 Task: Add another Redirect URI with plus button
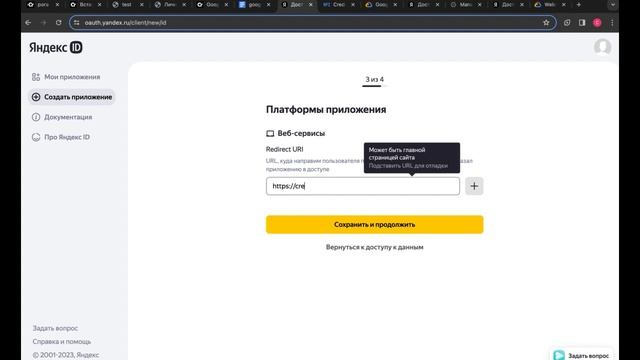click(474, 186)
